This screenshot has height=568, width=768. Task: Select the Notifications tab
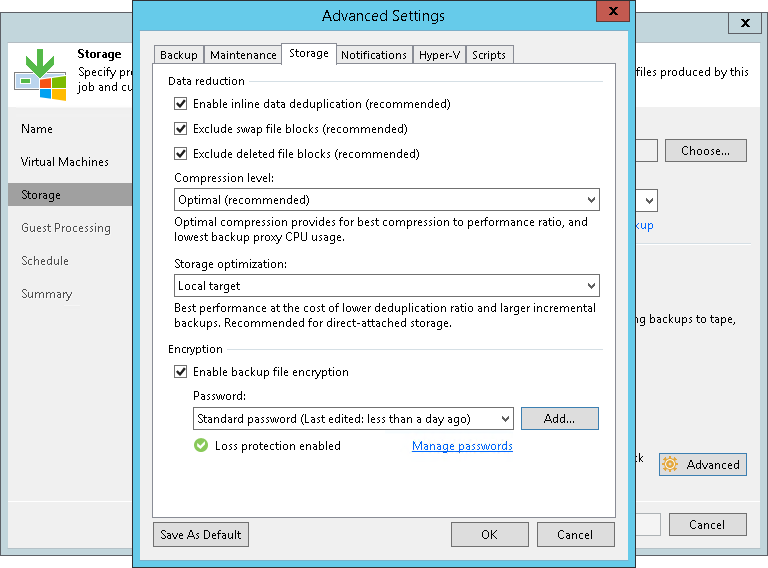tap(373, 55)
